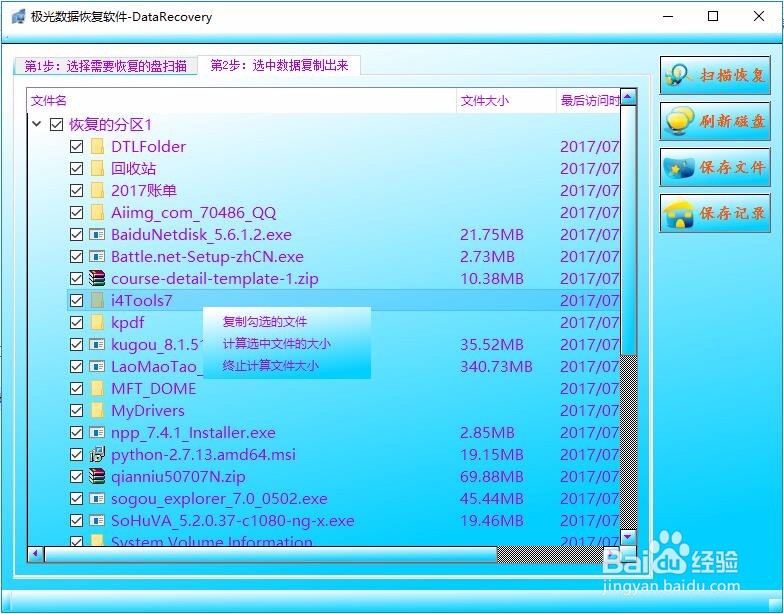
Task: Click the horizontal scrollbar thumb
Action: (270, 554)
